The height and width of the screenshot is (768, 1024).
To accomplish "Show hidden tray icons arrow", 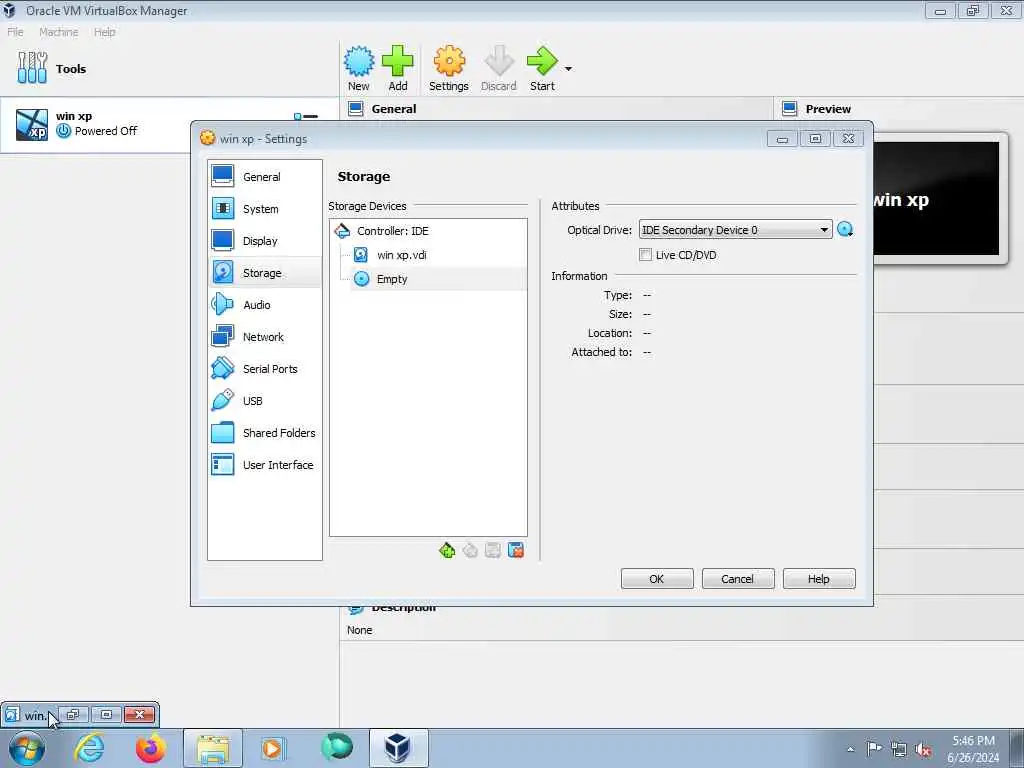I will pos(850,749).
